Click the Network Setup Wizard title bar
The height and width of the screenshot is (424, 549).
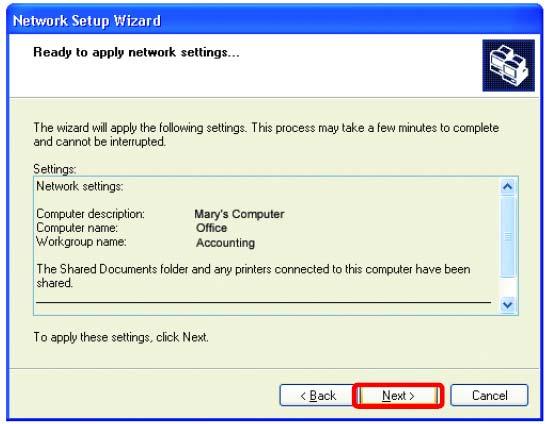(274, 20)
